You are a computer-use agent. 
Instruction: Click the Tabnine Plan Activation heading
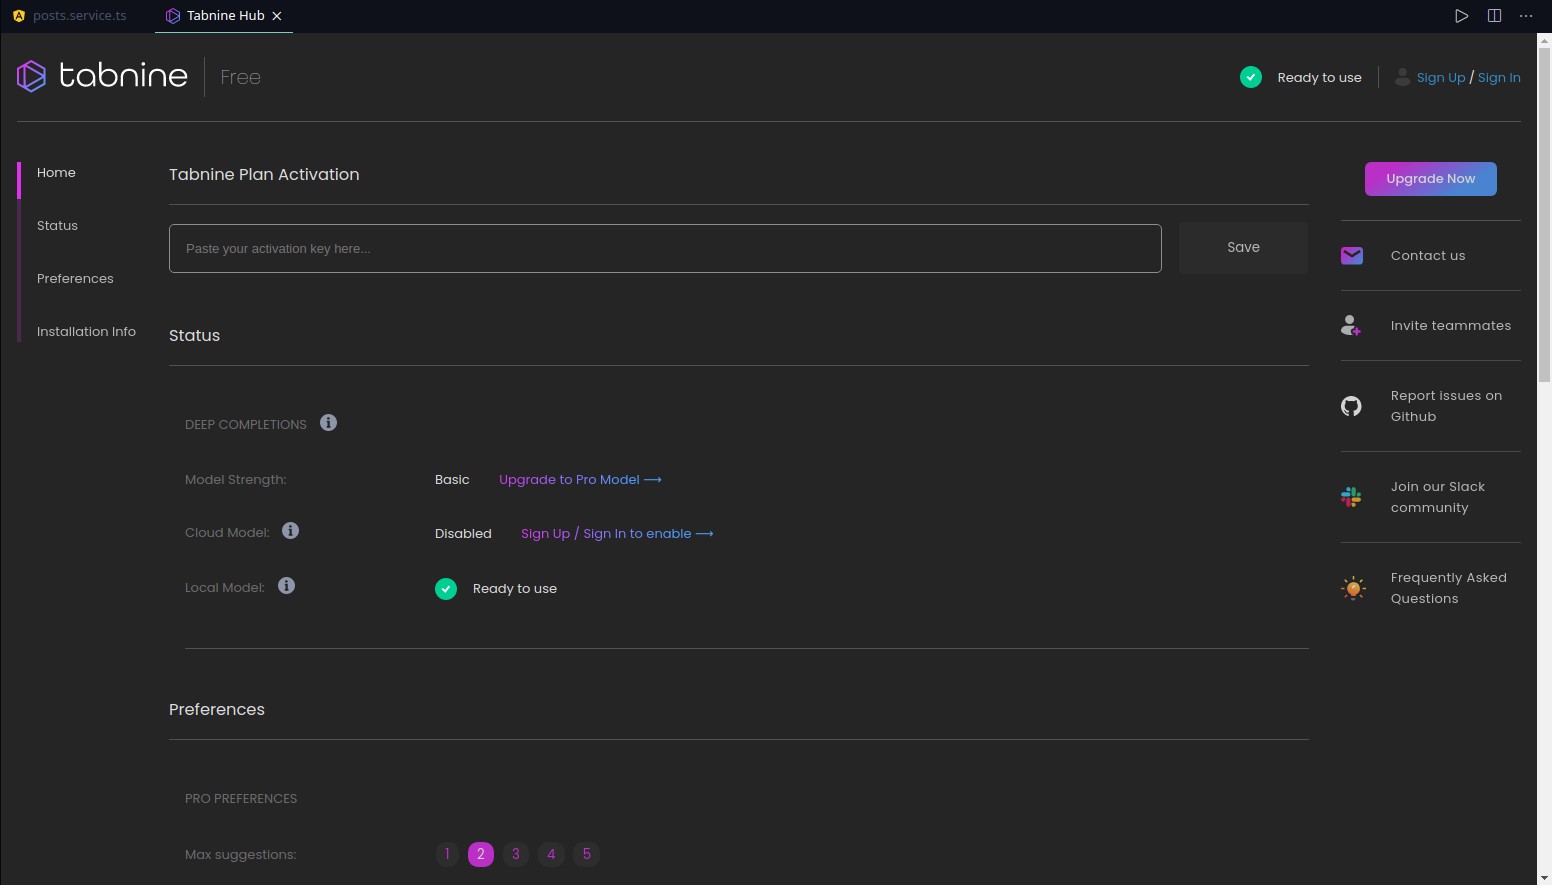click(264, 174)
